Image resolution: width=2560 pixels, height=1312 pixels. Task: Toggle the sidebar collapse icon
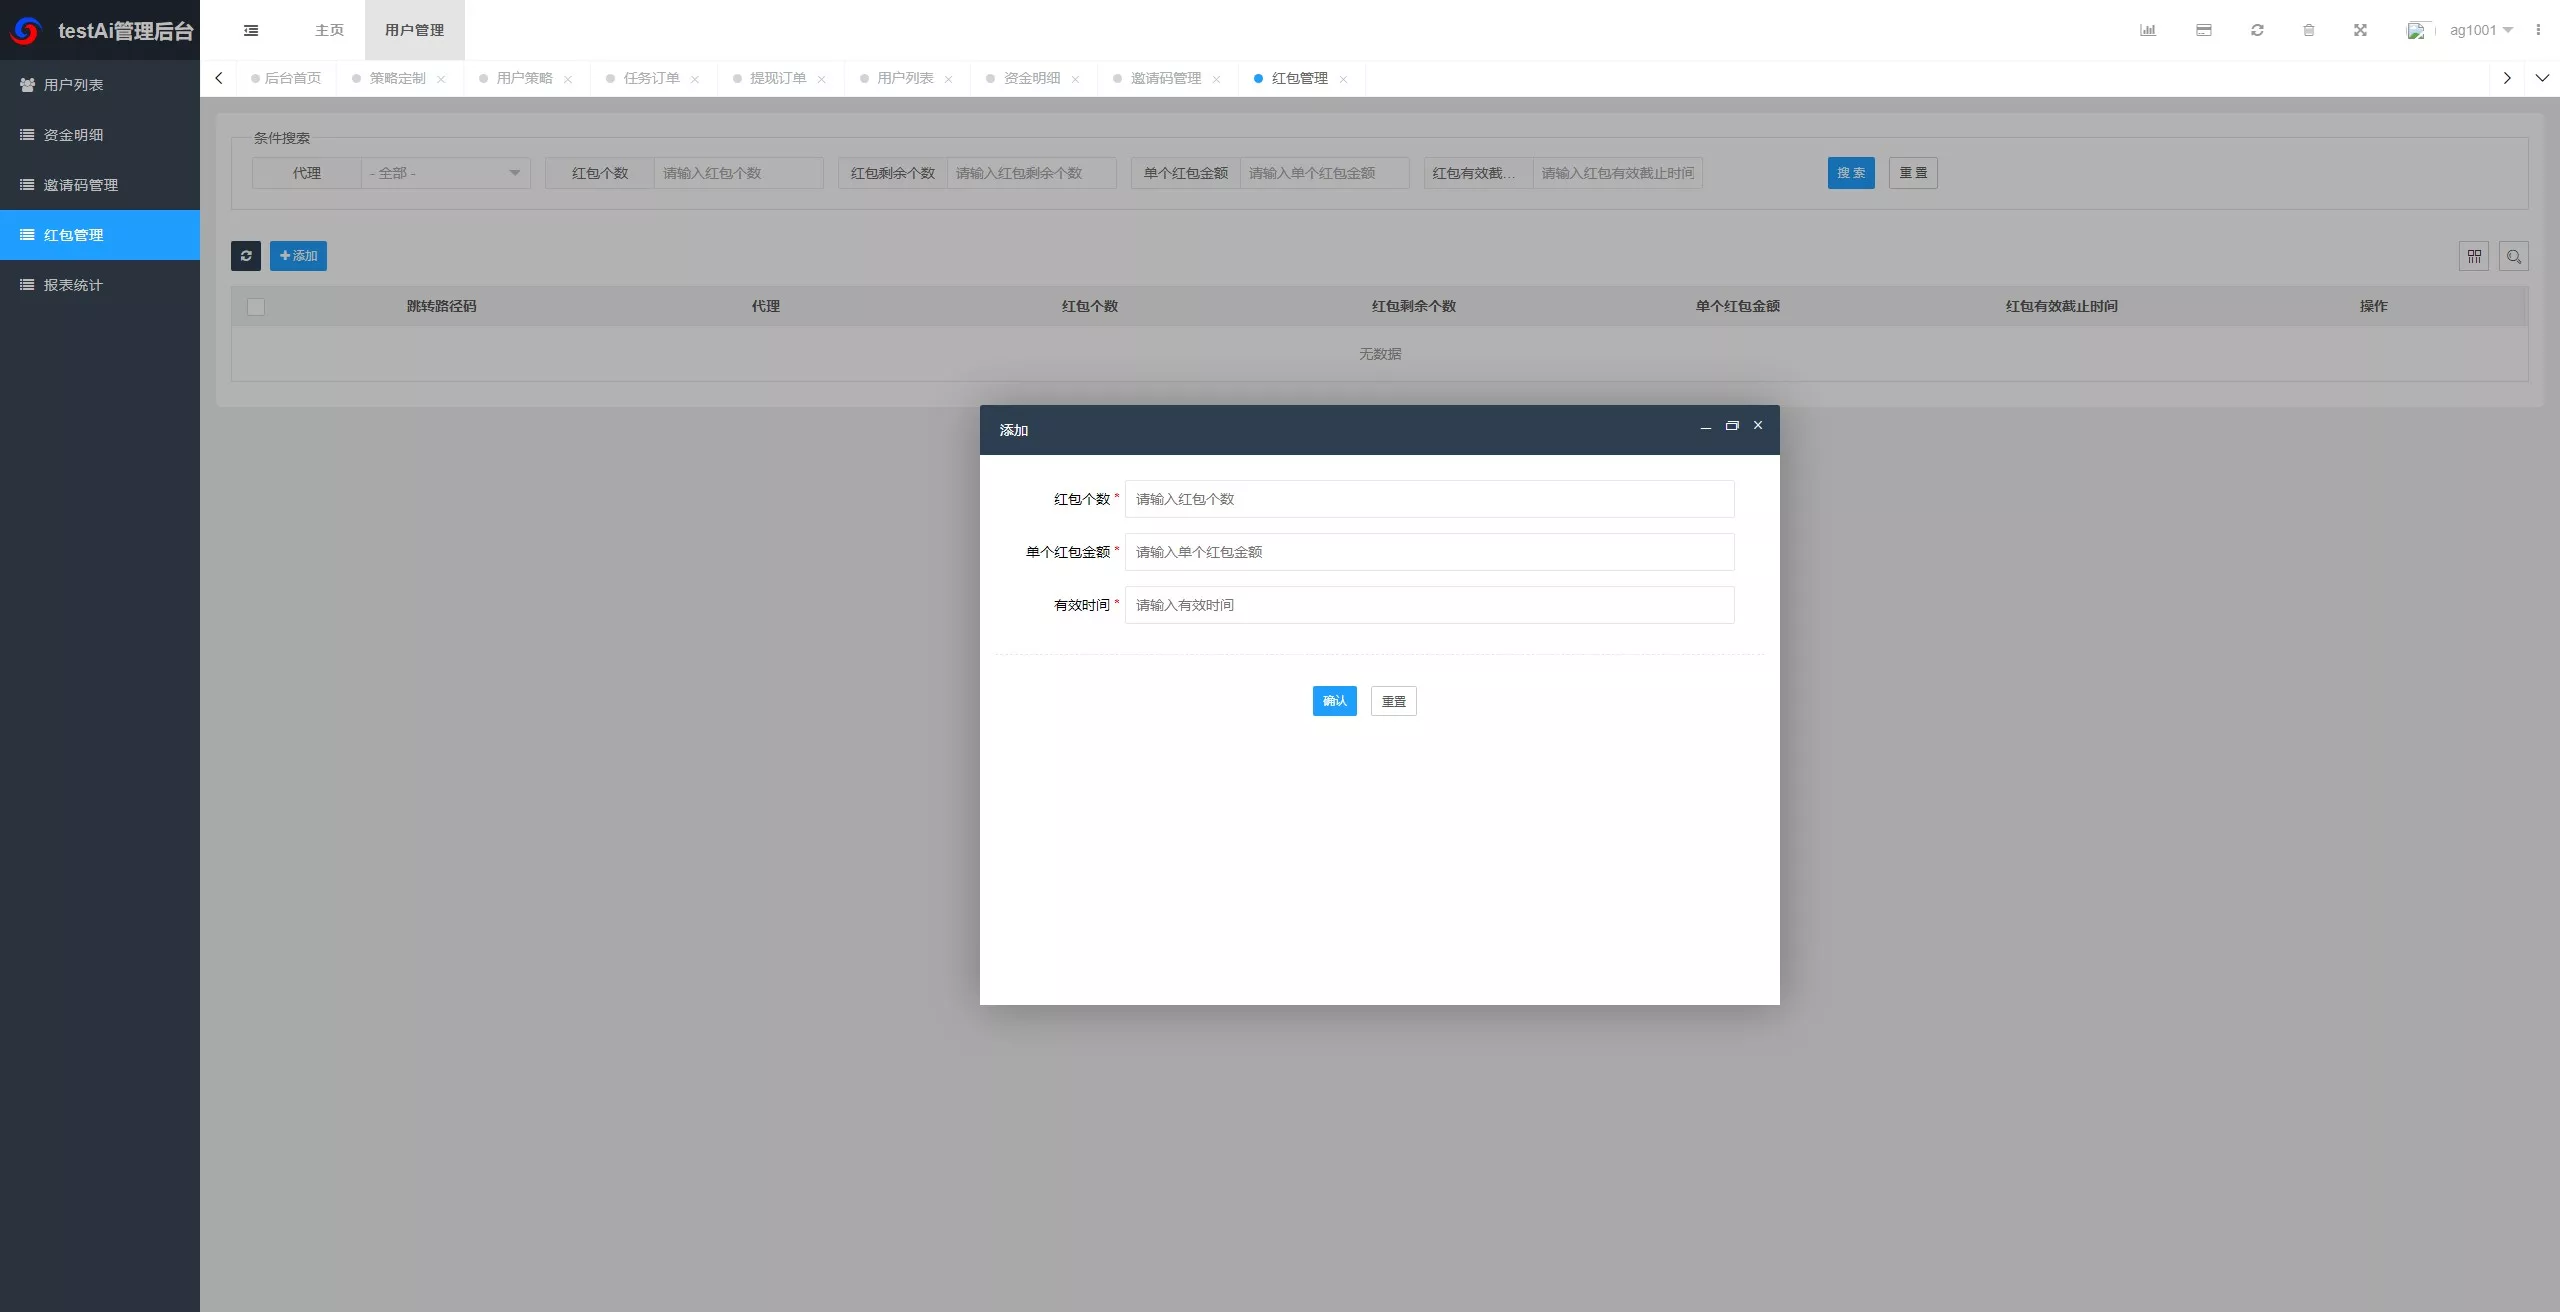pyautogui.click(x=251, y=30)
